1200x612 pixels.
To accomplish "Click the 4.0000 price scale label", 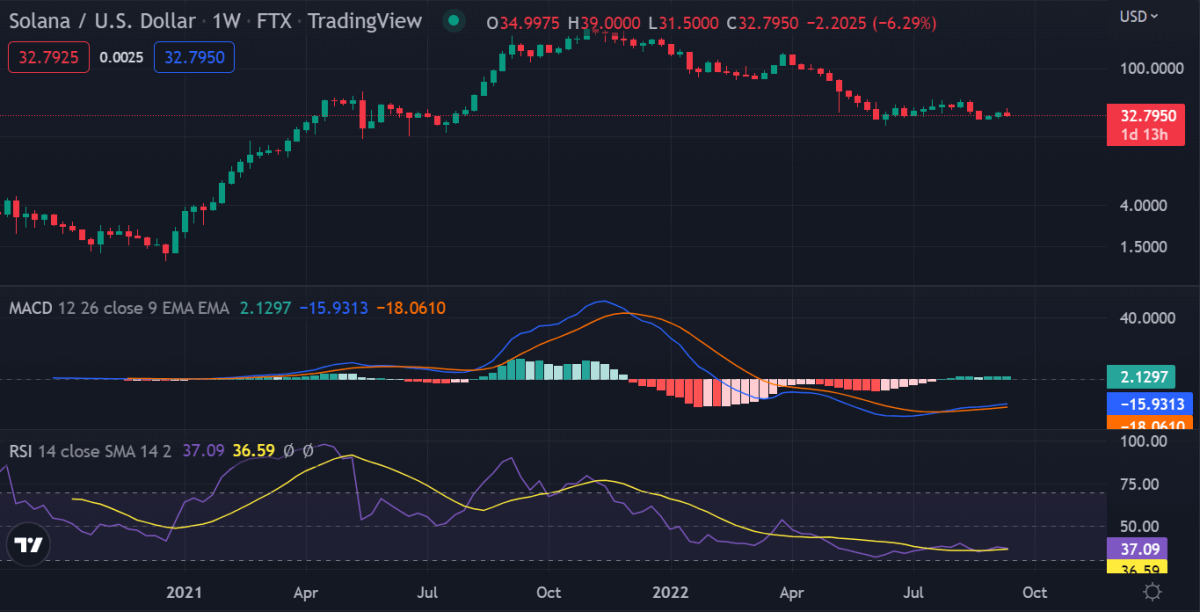I will (x=1144, y=205).
